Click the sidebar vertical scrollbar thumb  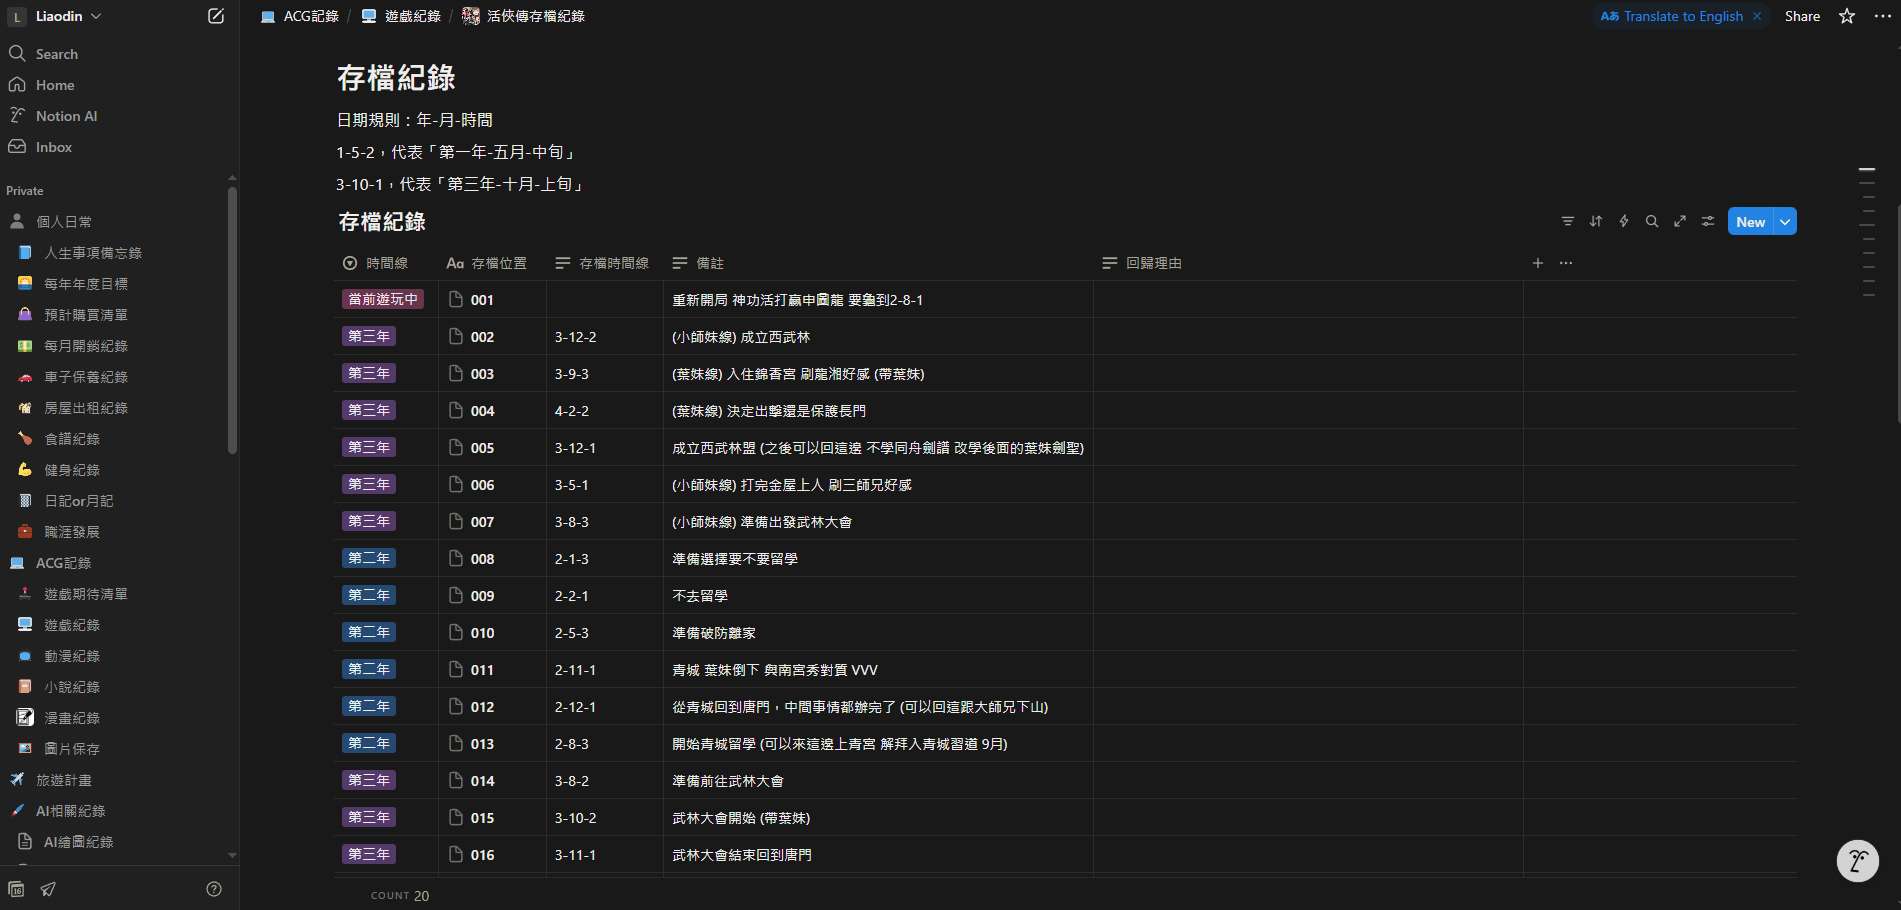(232, 320)
